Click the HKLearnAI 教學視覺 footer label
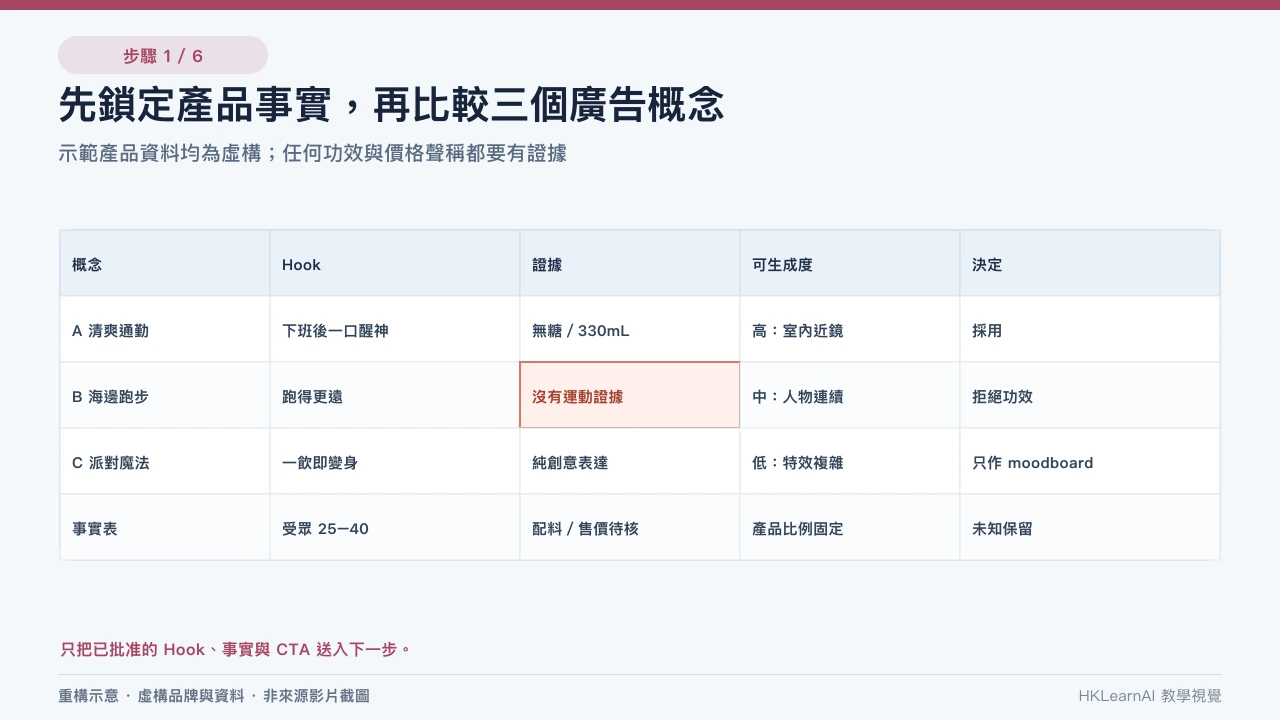Viewport: 1280px width, 720px height. (1150, 695)
